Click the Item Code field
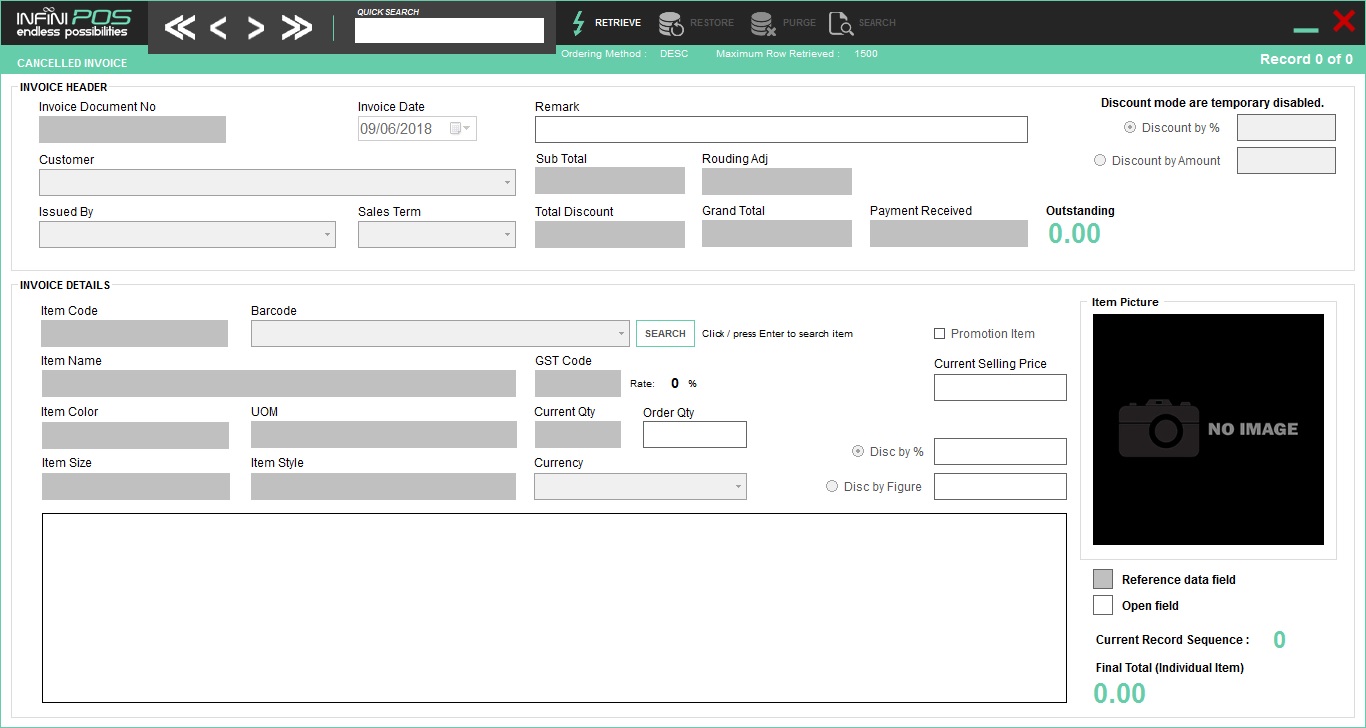1366x728 pixels. click(x=135, y=333)
